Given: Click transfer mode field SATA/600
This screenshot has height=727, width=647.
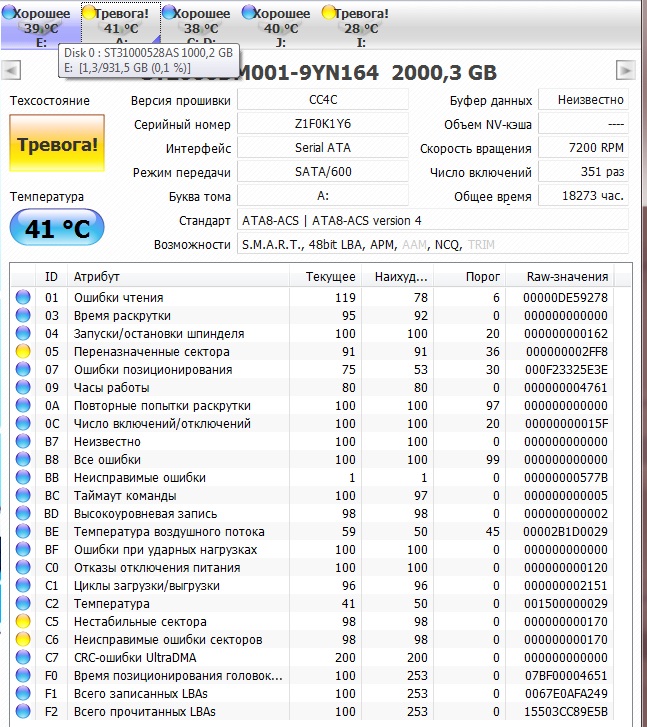Looking at the screenshot, I should 323,172.
